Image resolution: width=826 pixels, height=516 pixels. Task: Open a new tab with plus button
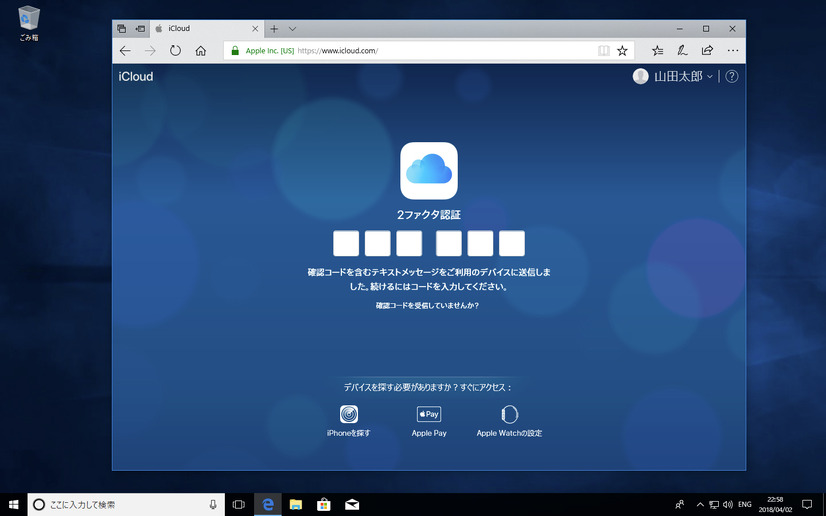[x=274, y=29]
